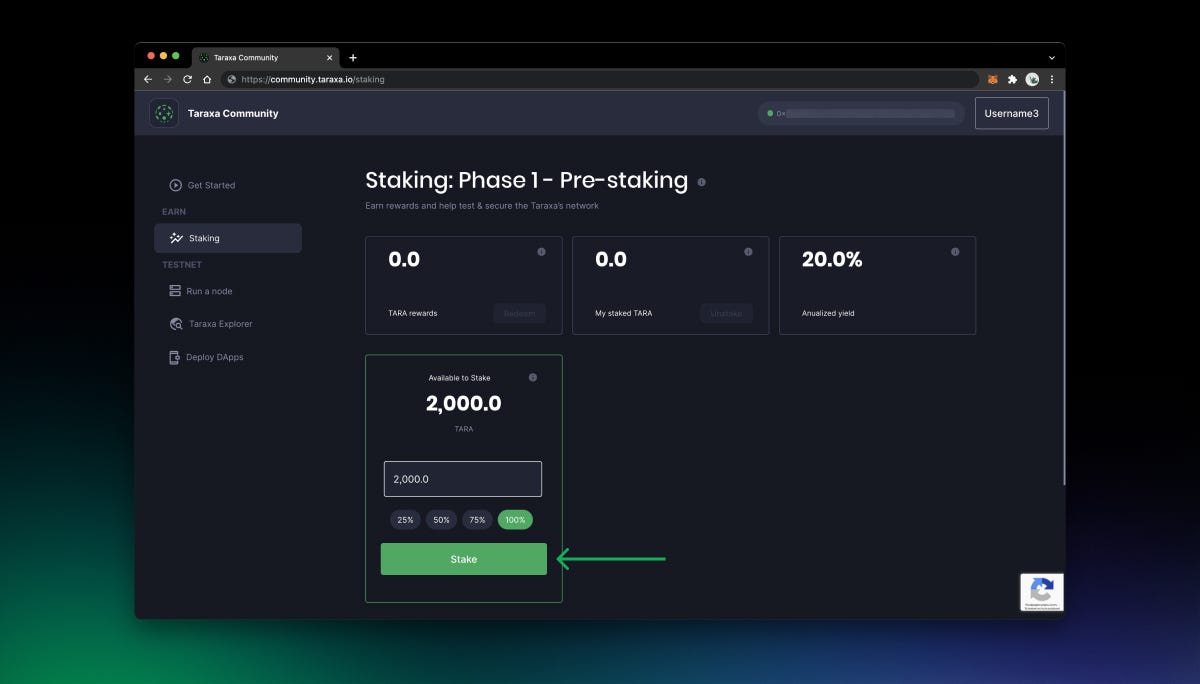Click the Redeem button
1200x684 pixels.
click(519, 313)
